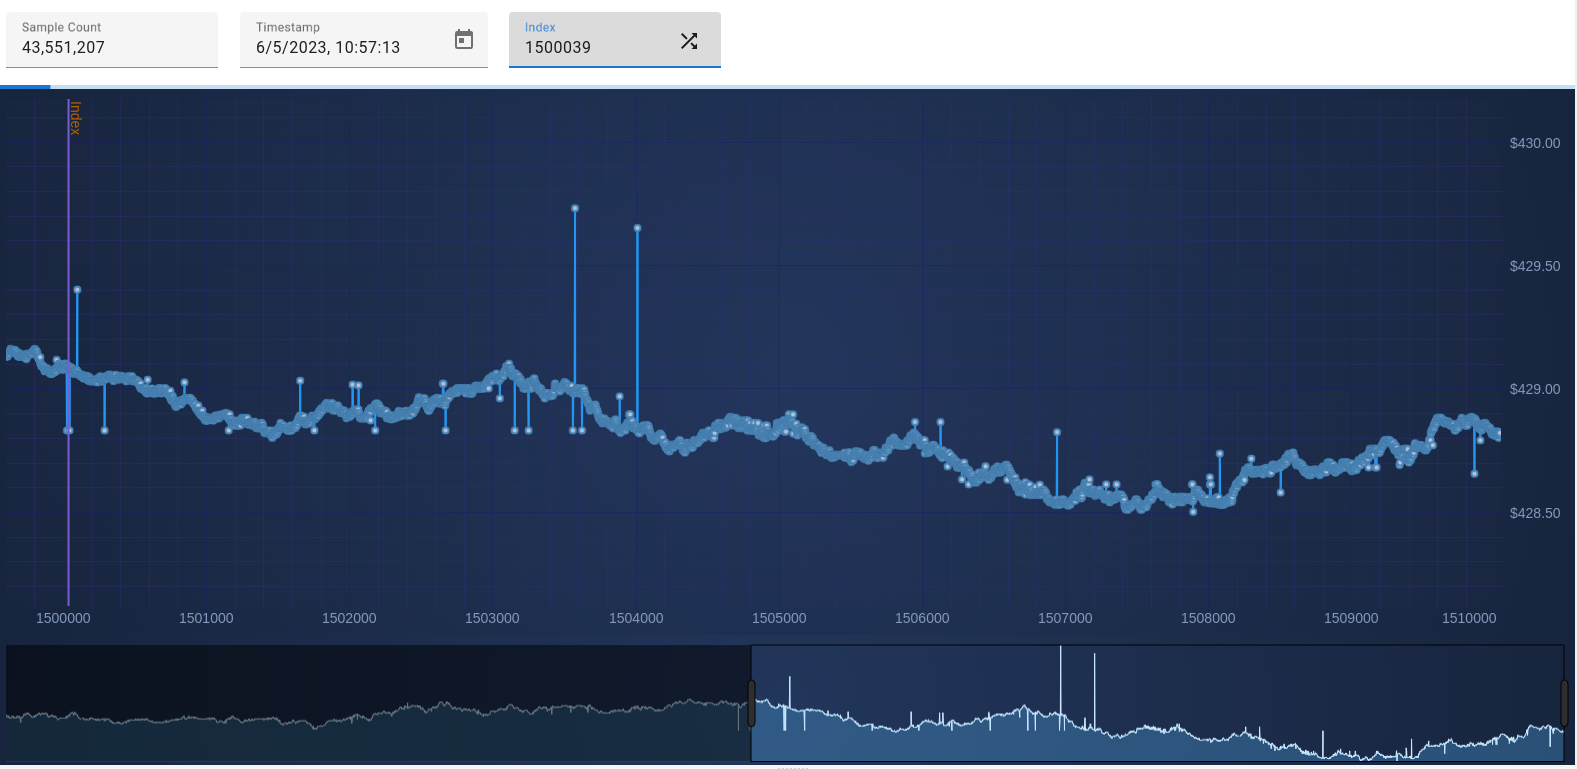This screenshot has width=1577, height=769.
Task: Click the shuffle random index icon
Action: click(x=689, y=41)
